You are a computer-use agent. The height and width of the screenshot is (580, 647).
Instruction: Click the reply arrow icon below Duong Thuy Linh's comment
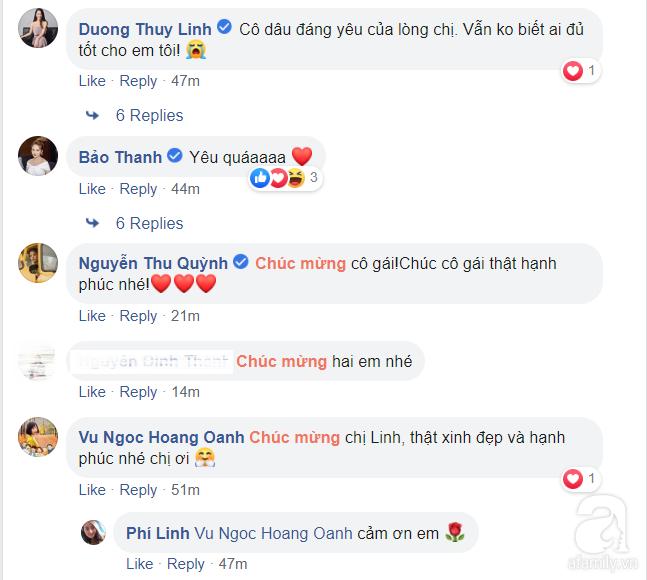click(x=92, y=116)
